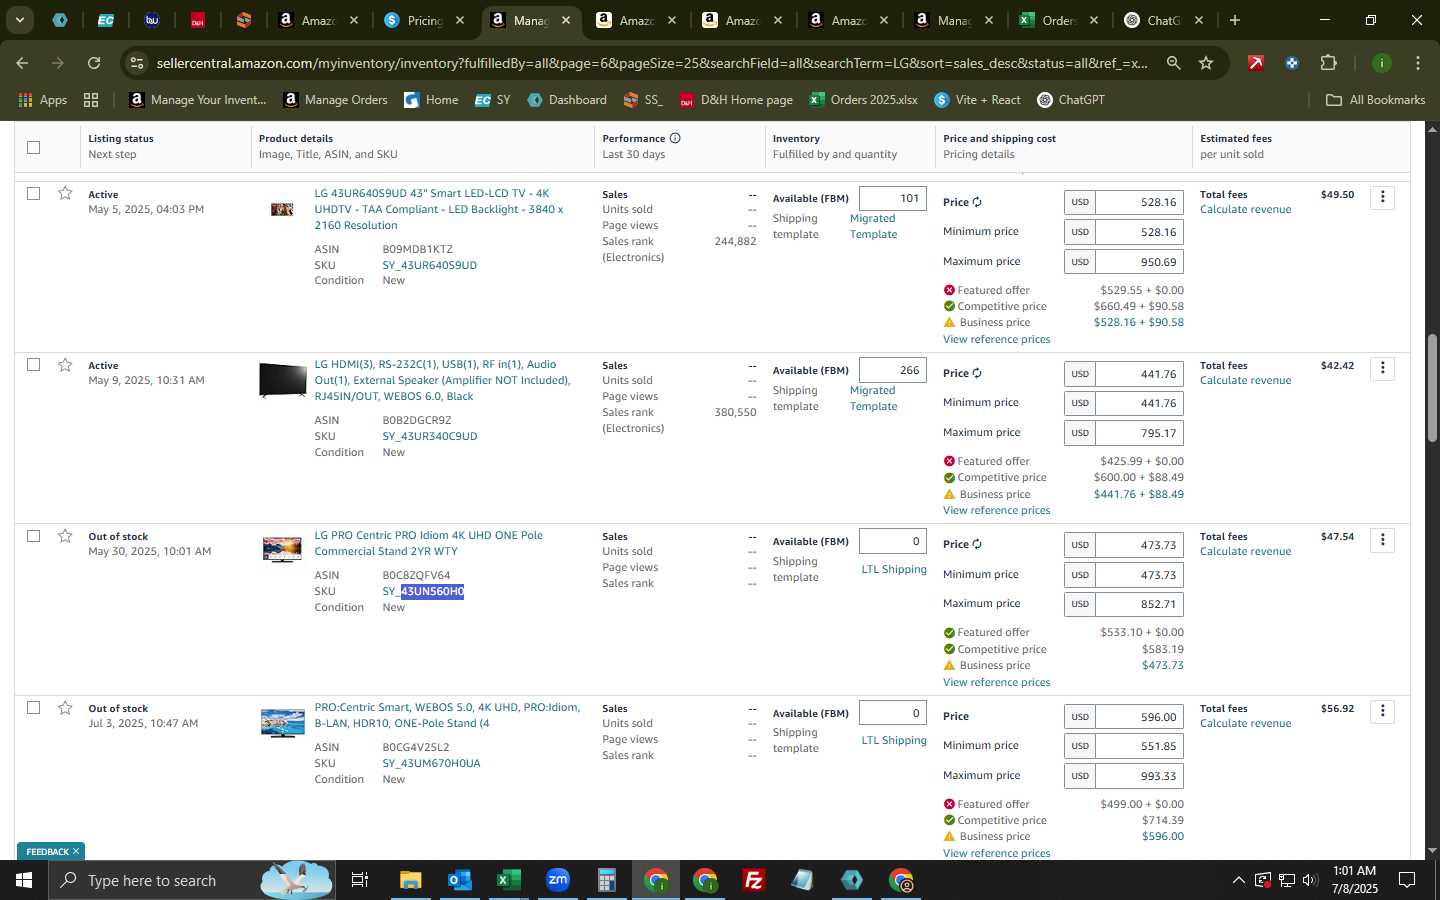This screenshot has height=900, width=1440.
Task: Click business price $528.16 + $90.58 link
Action: pos(1138,322)
